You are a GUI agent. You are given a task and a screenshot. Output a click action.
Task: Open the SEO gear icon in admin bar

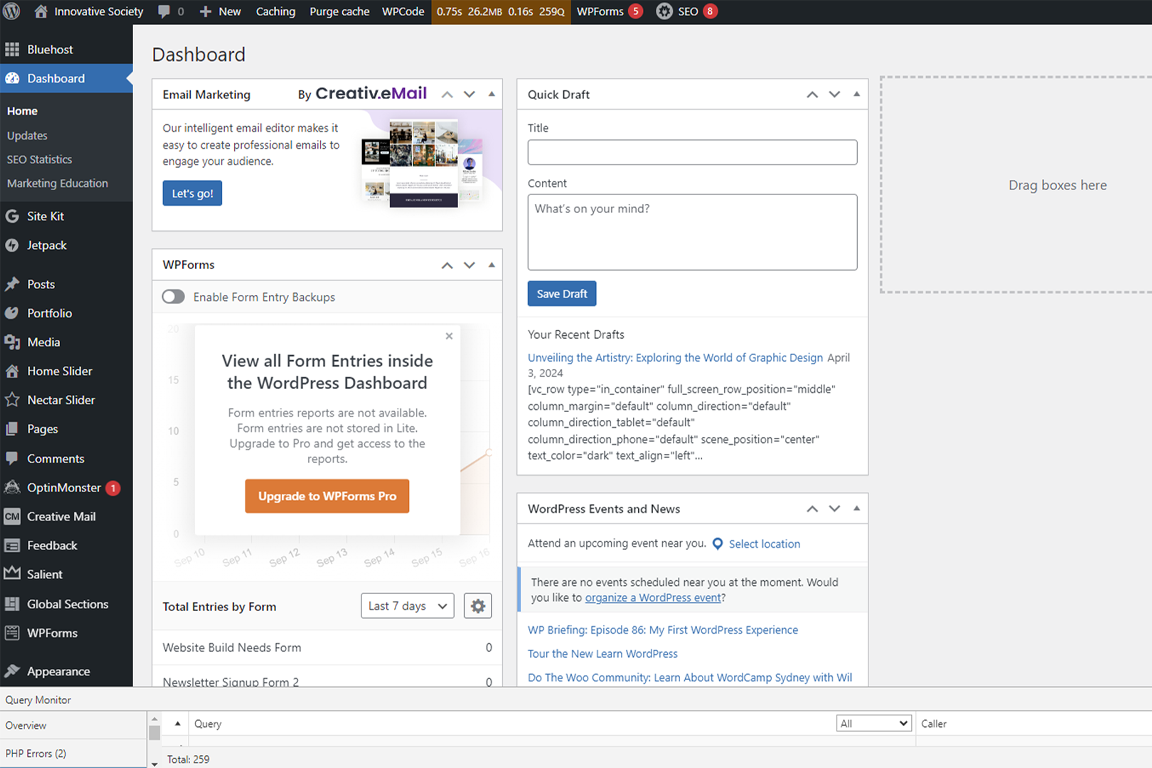pos(664,12)
